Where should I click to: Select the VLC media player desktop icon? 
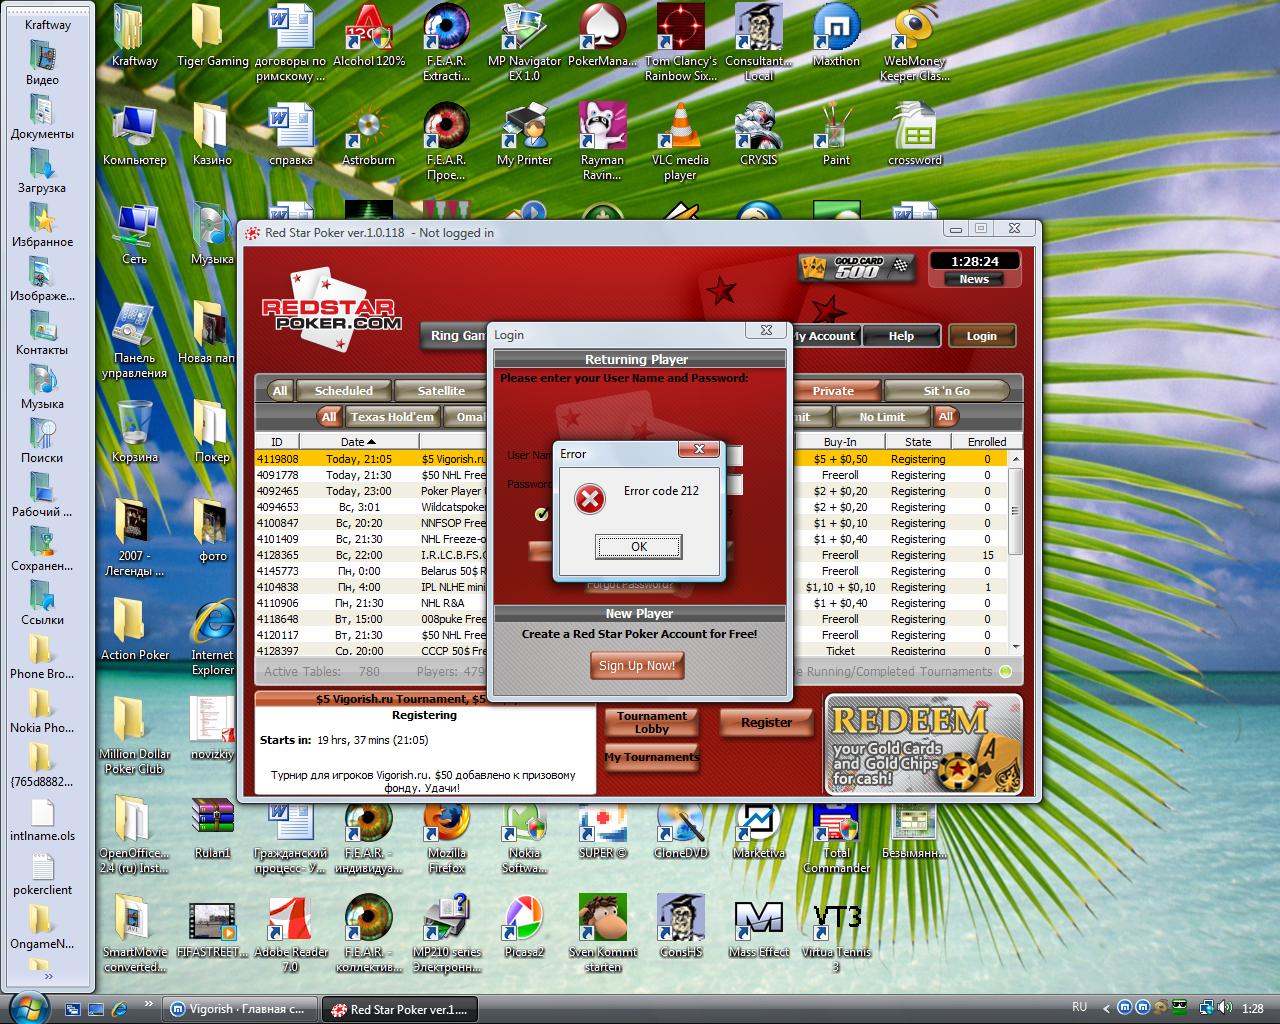point(680,142)
